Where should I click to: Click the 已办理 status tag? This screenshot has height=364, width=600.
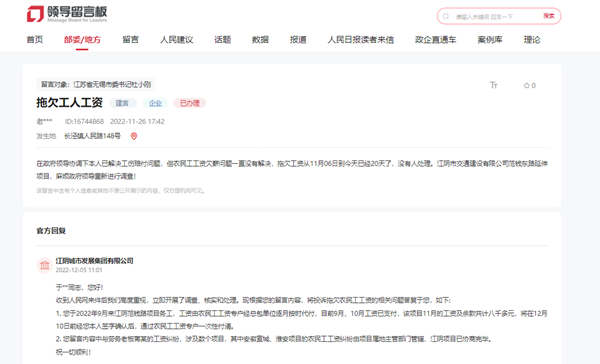pos(190,103)
